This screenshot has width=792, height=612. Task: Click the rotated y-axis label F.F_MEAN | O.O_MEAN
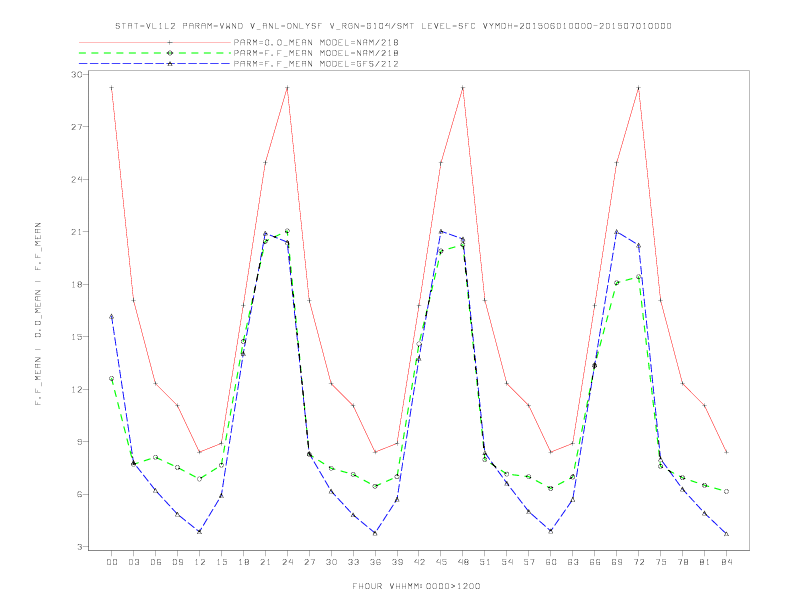pos(38,313)
